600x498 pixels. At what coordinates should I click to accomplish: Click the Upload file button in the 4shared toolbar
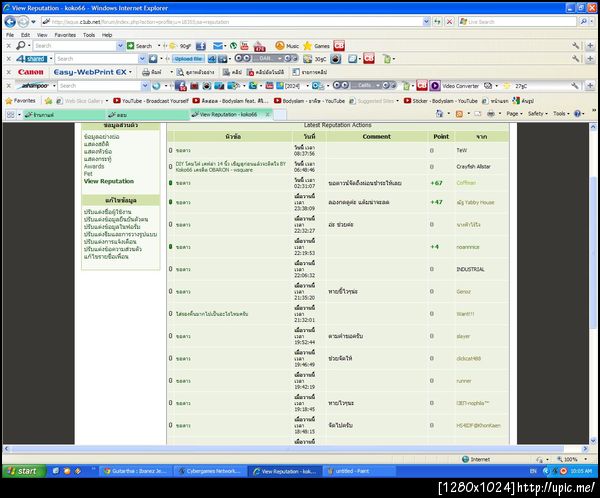click(188, 59)
